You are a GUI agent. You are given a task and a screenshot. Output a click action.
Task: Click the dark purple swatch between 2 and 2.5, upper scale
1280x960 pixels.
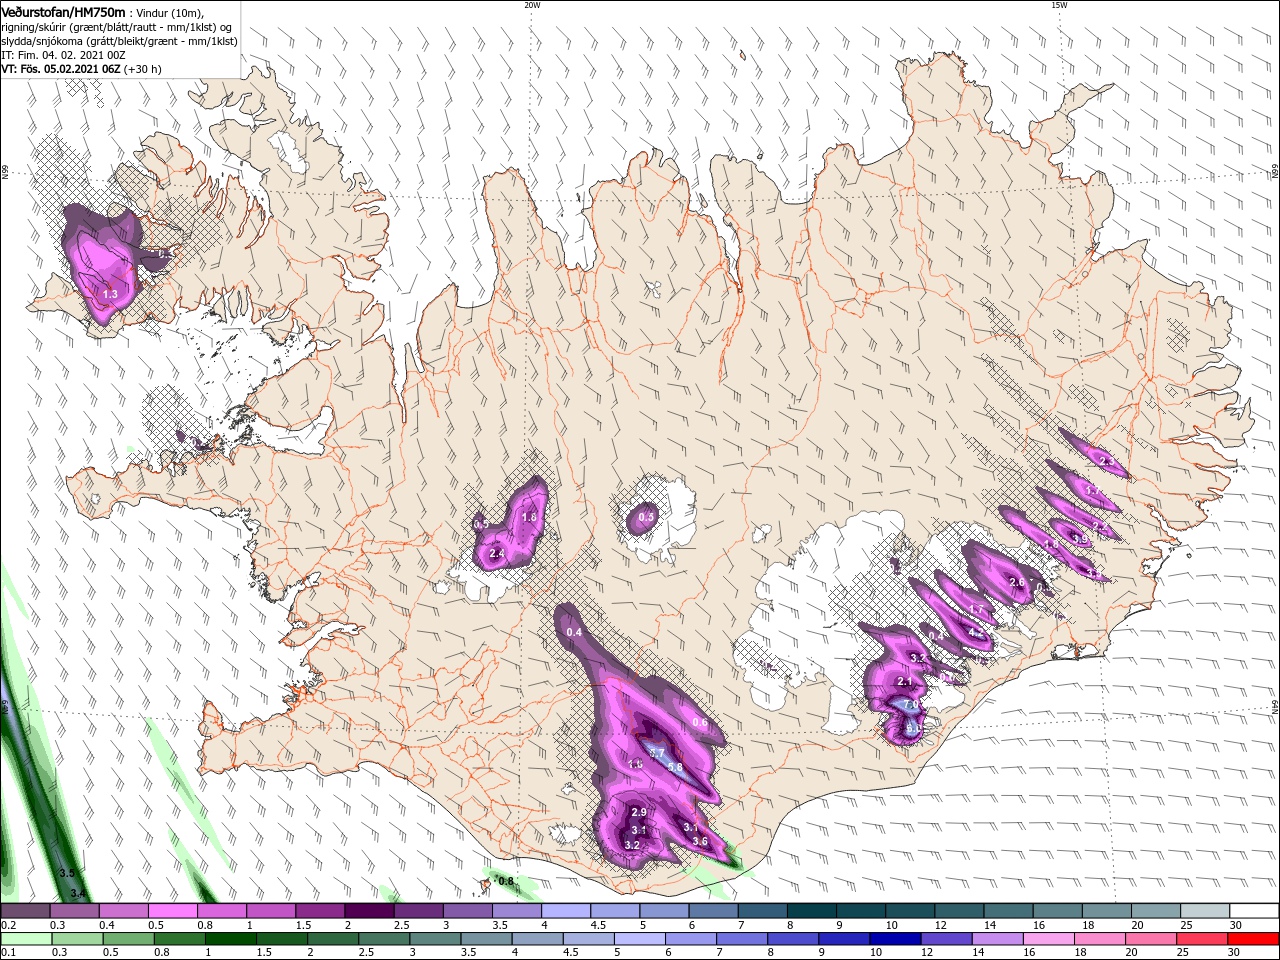(x=369, y=911)
